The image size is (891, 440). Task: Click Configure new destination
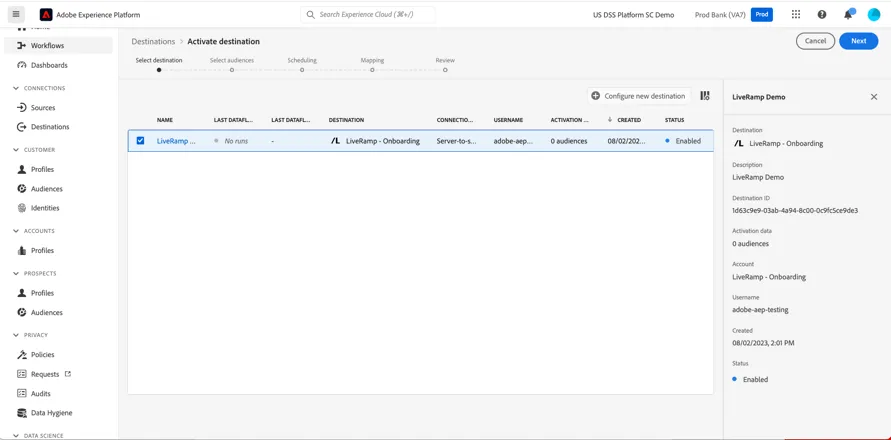point(639,96)
